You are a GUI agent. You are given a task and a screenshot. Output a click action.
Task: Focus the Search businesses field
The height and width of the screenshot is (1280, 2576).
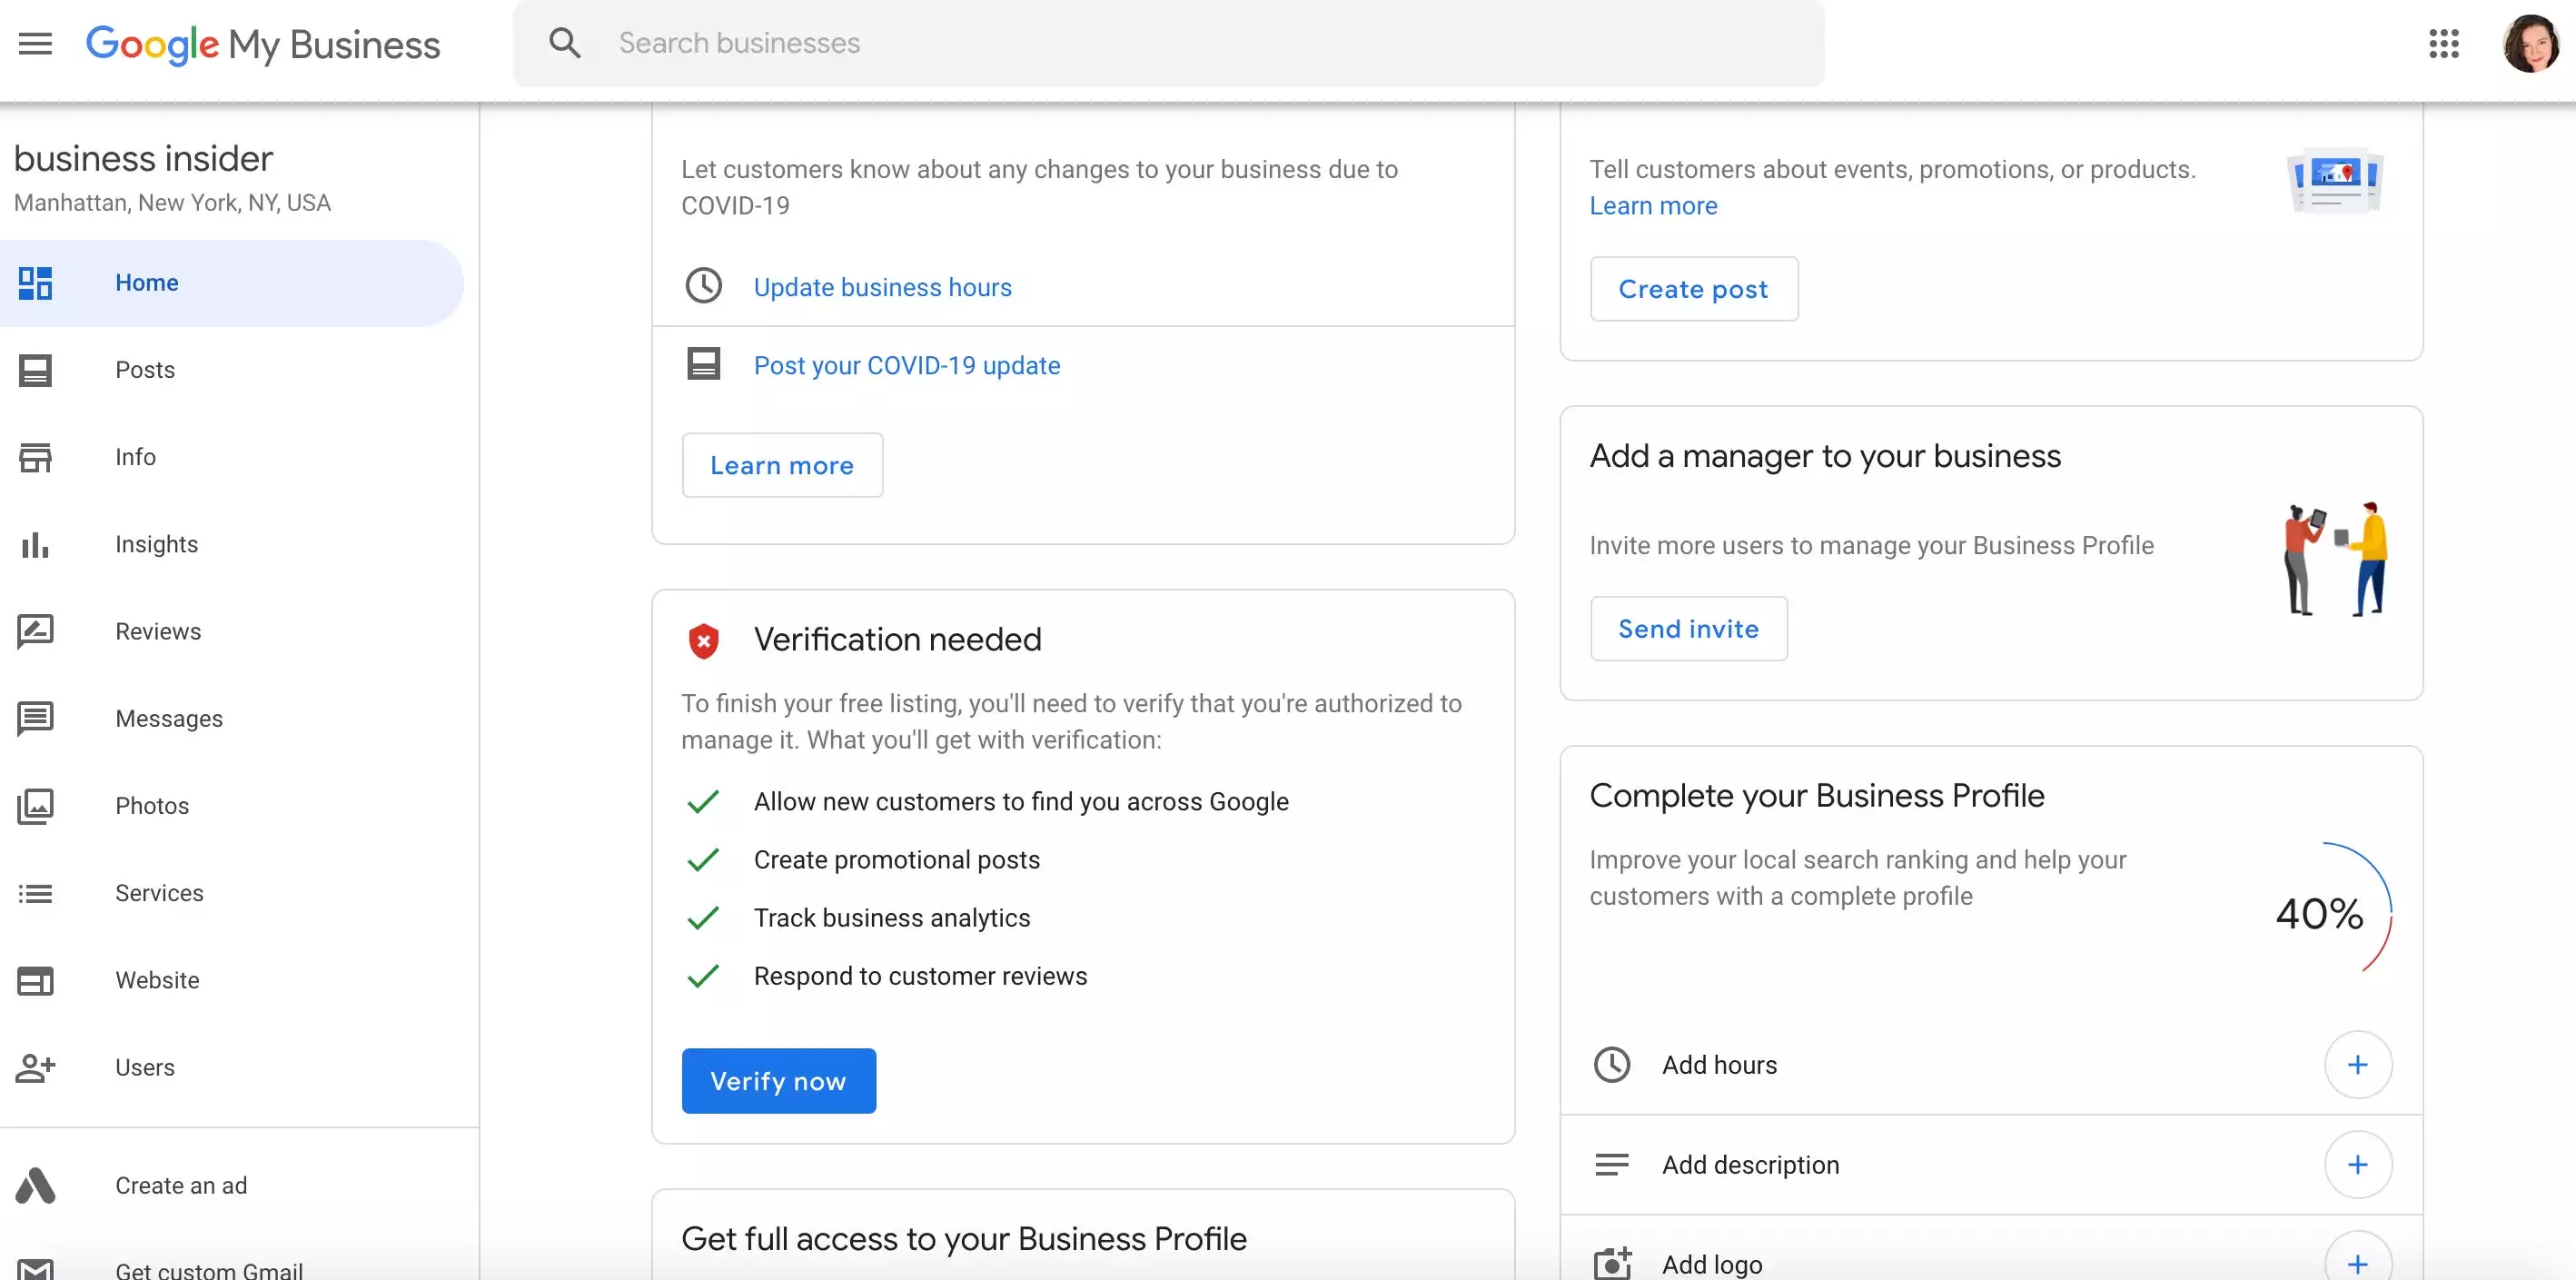tap(1168, 43)
